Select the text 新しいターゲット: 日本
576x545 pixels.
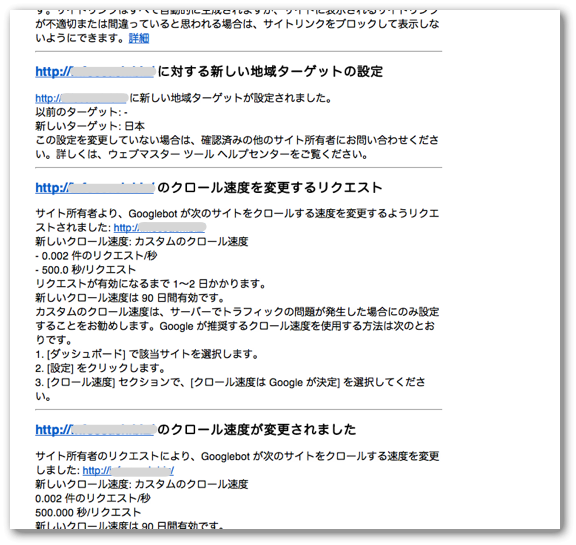90,126
